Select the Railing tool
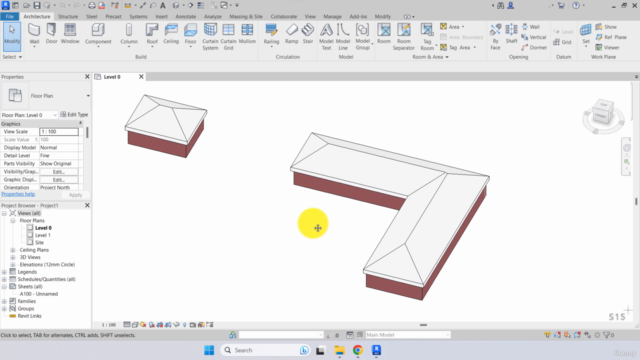 coord(271,35)
